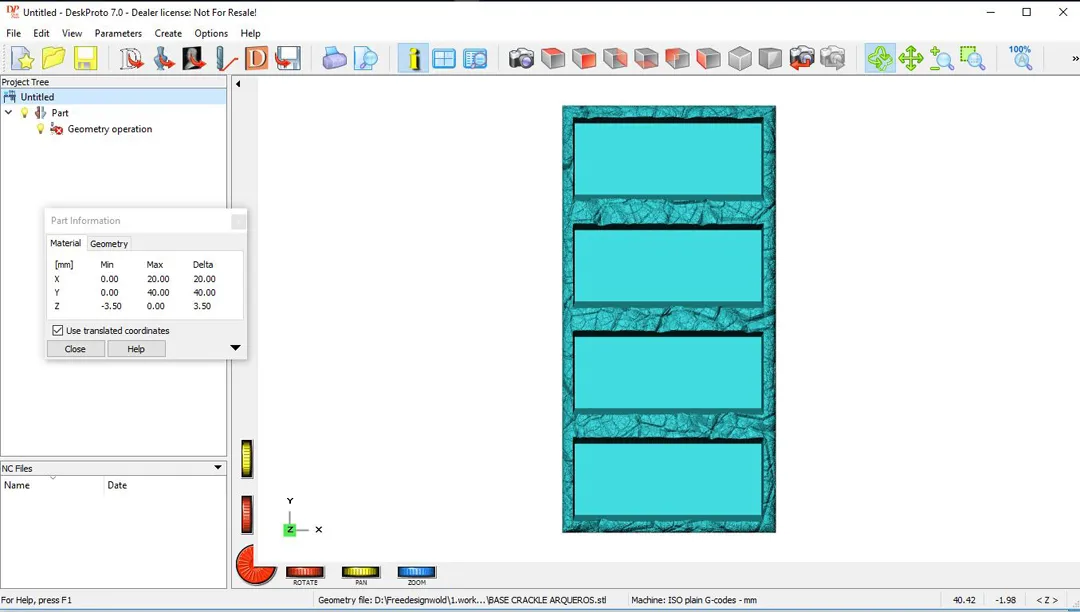Select the Material tab in Part Information
The height and width of the screenshot is (612, 1080).
pos(65,243)
